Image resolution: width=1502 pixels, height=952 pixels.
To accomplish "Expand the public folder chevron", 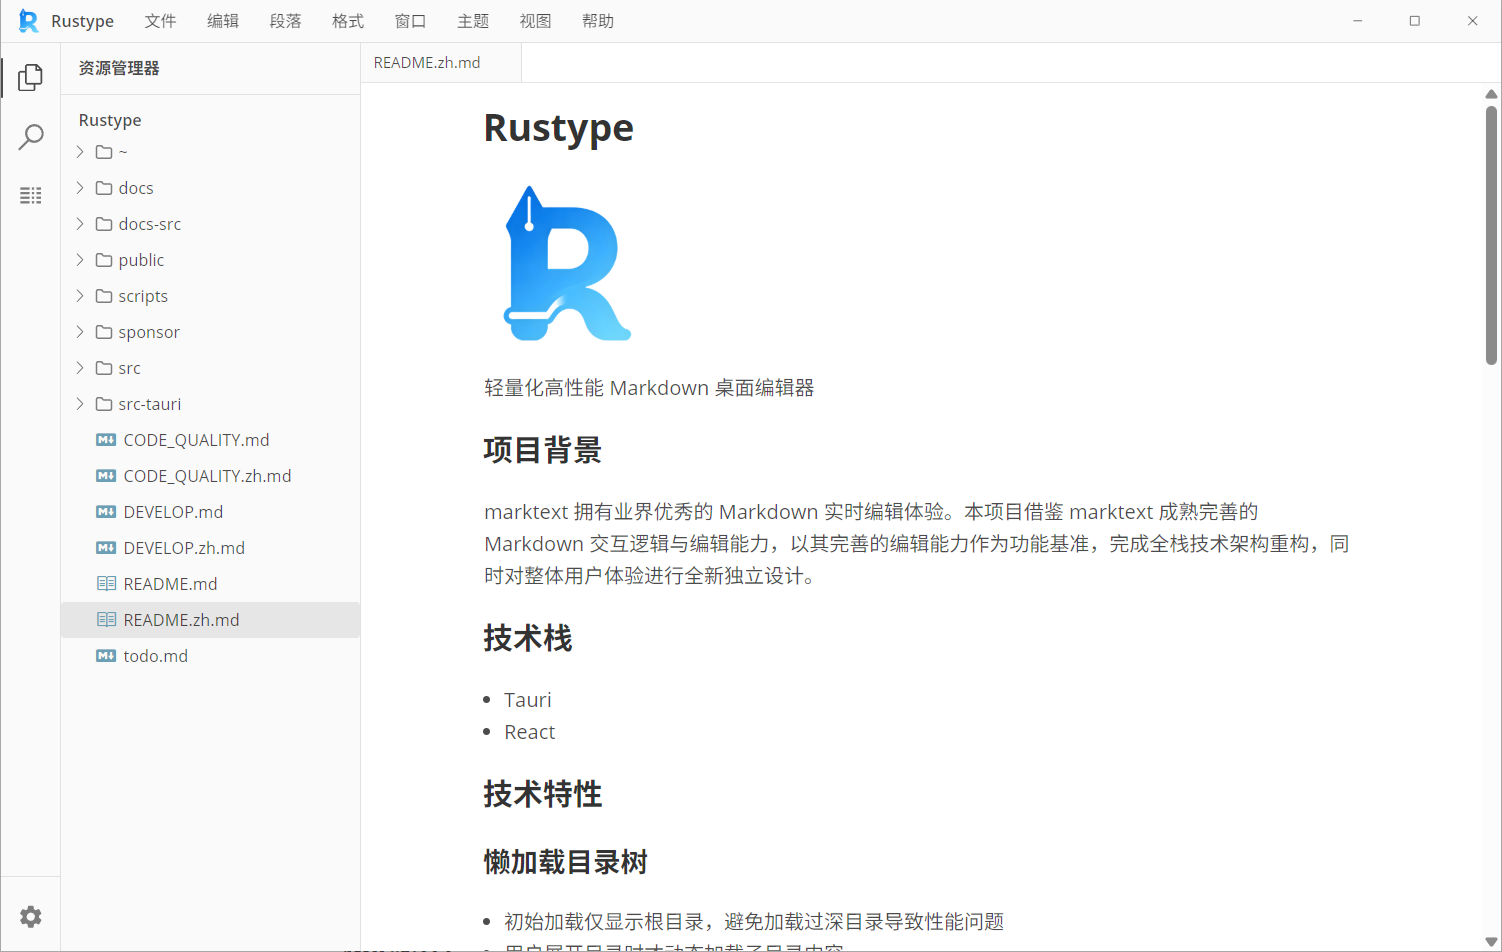I will (80, 260).
